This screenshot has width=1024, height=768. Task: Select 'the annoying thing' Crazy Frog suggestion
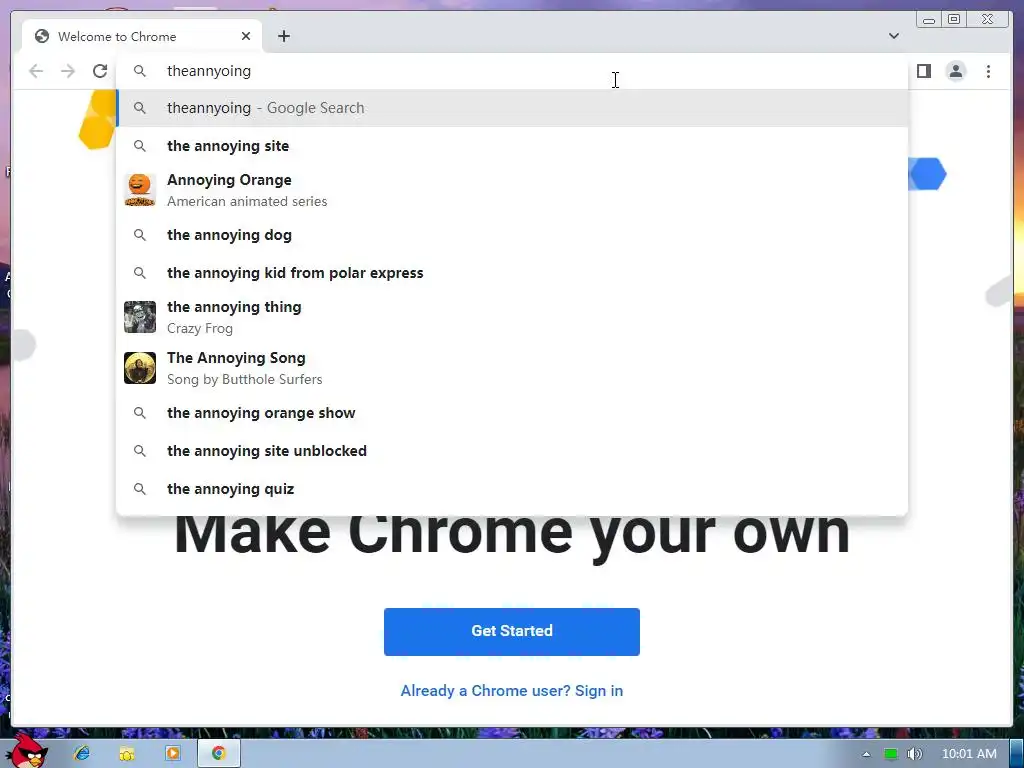click(x=512, y=317)
